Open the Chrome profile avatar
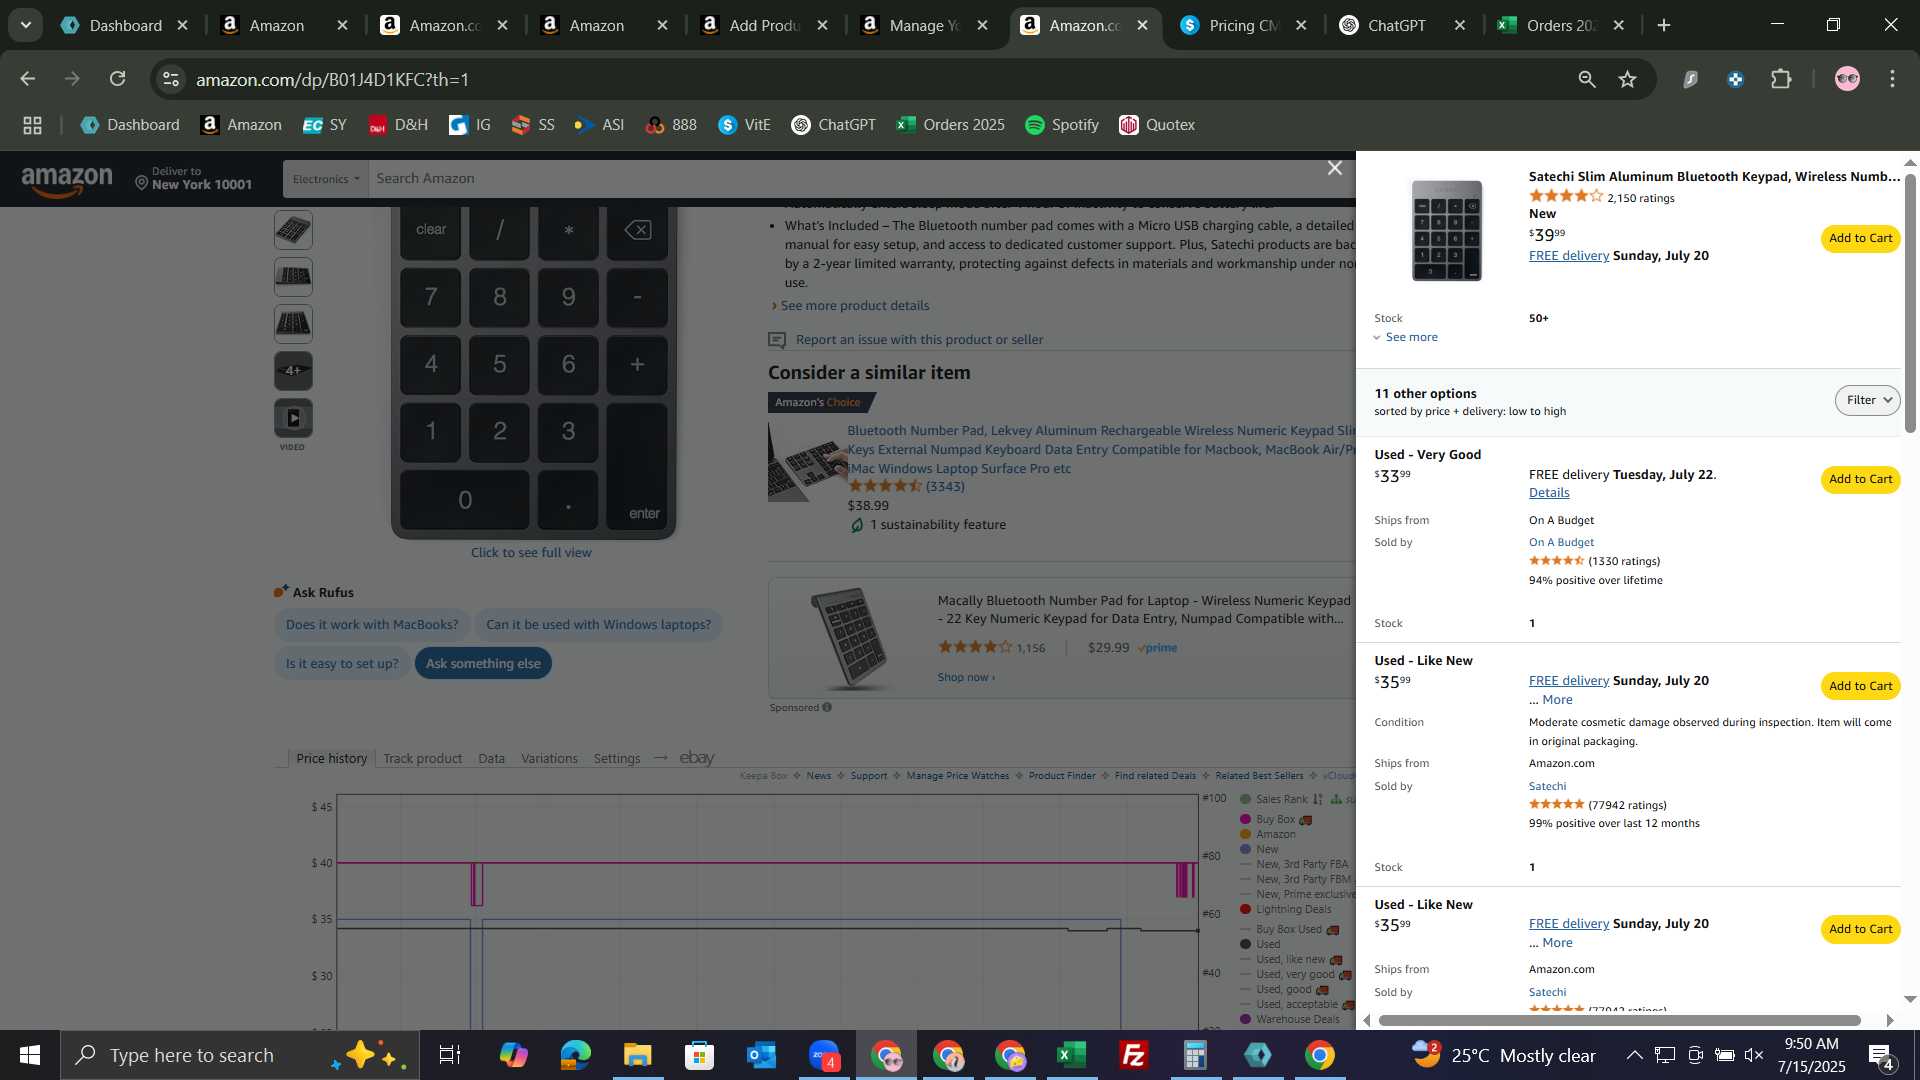1920x1080 pixels. 1847,79
